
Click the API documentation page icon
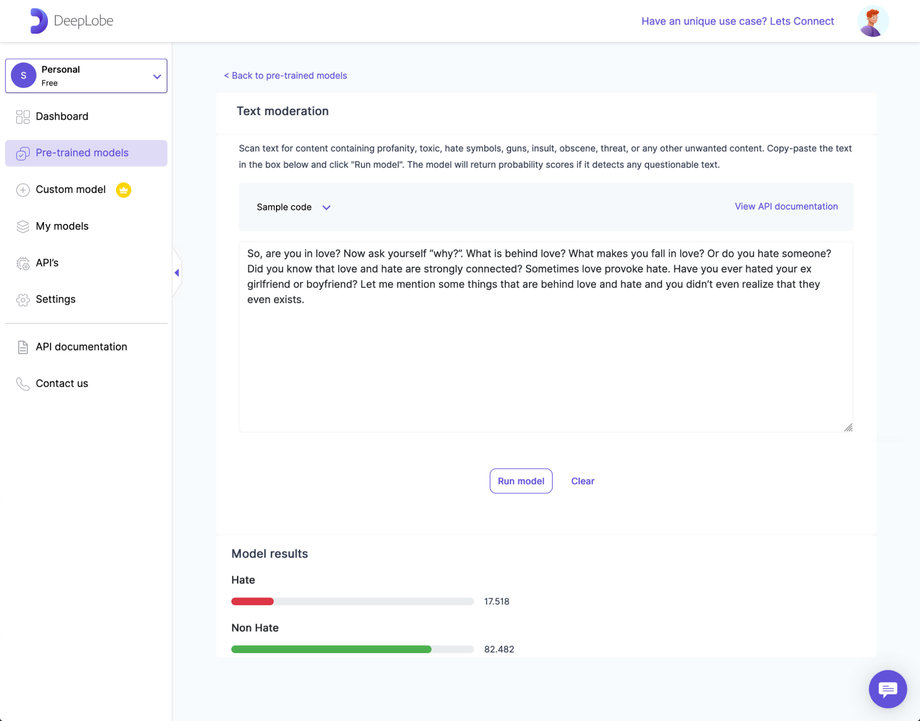click(x=22, y=346)
